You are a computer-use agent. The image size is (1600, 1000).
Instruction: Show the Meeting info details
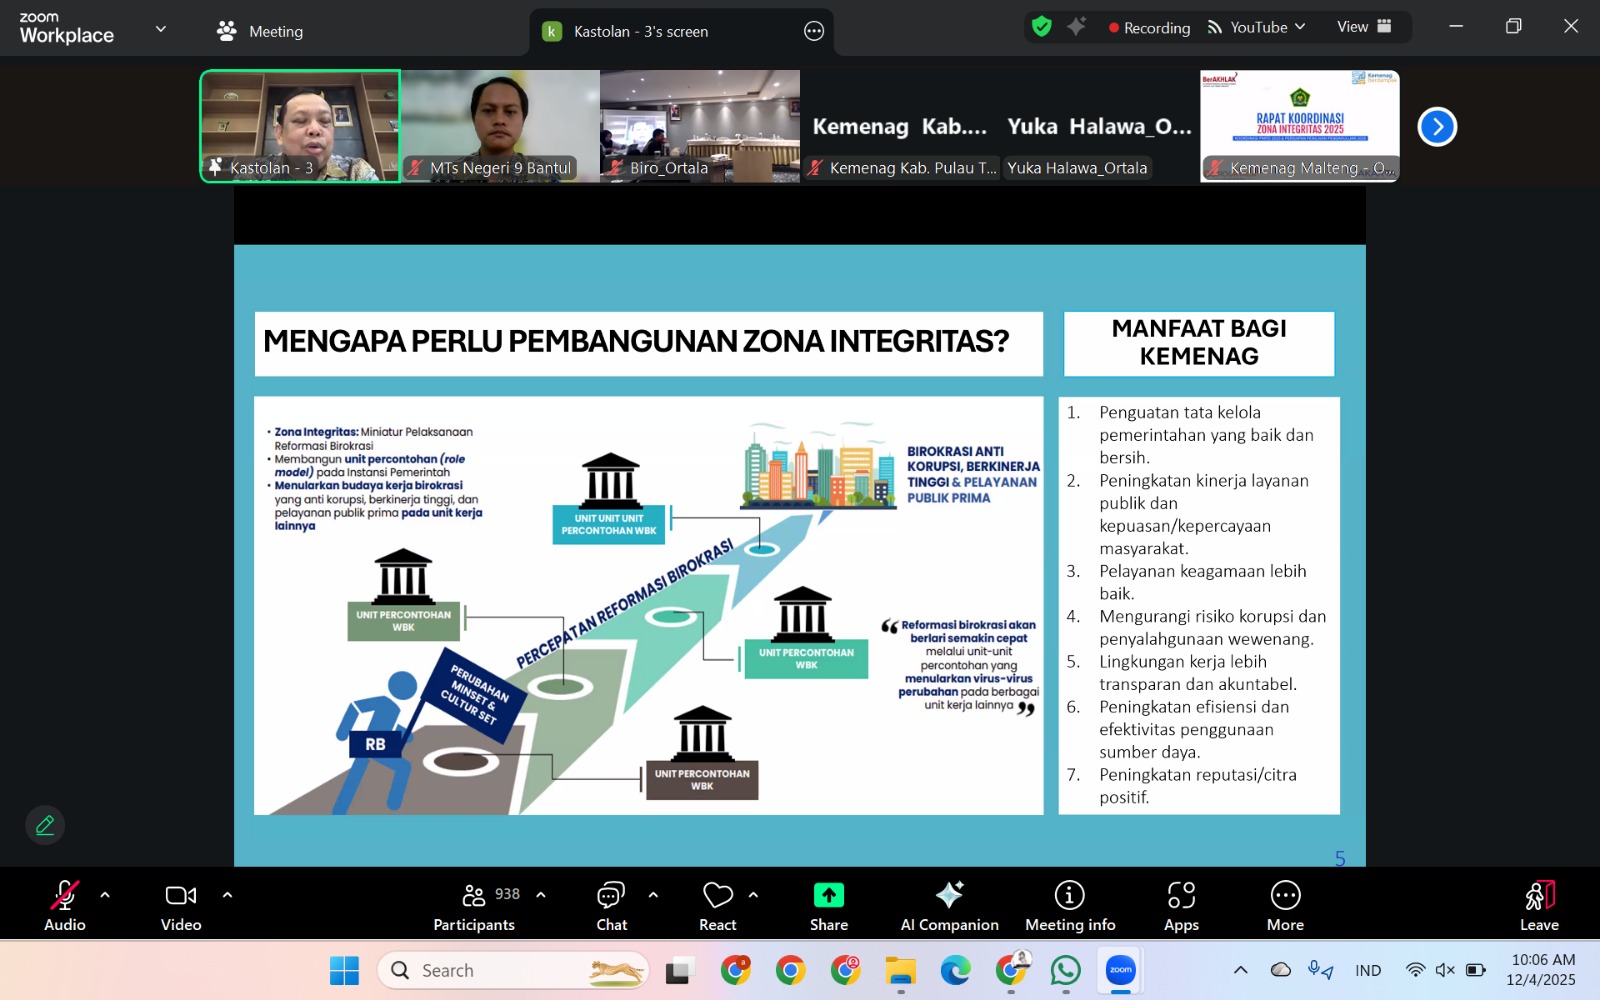click(x=1069, y=904)
